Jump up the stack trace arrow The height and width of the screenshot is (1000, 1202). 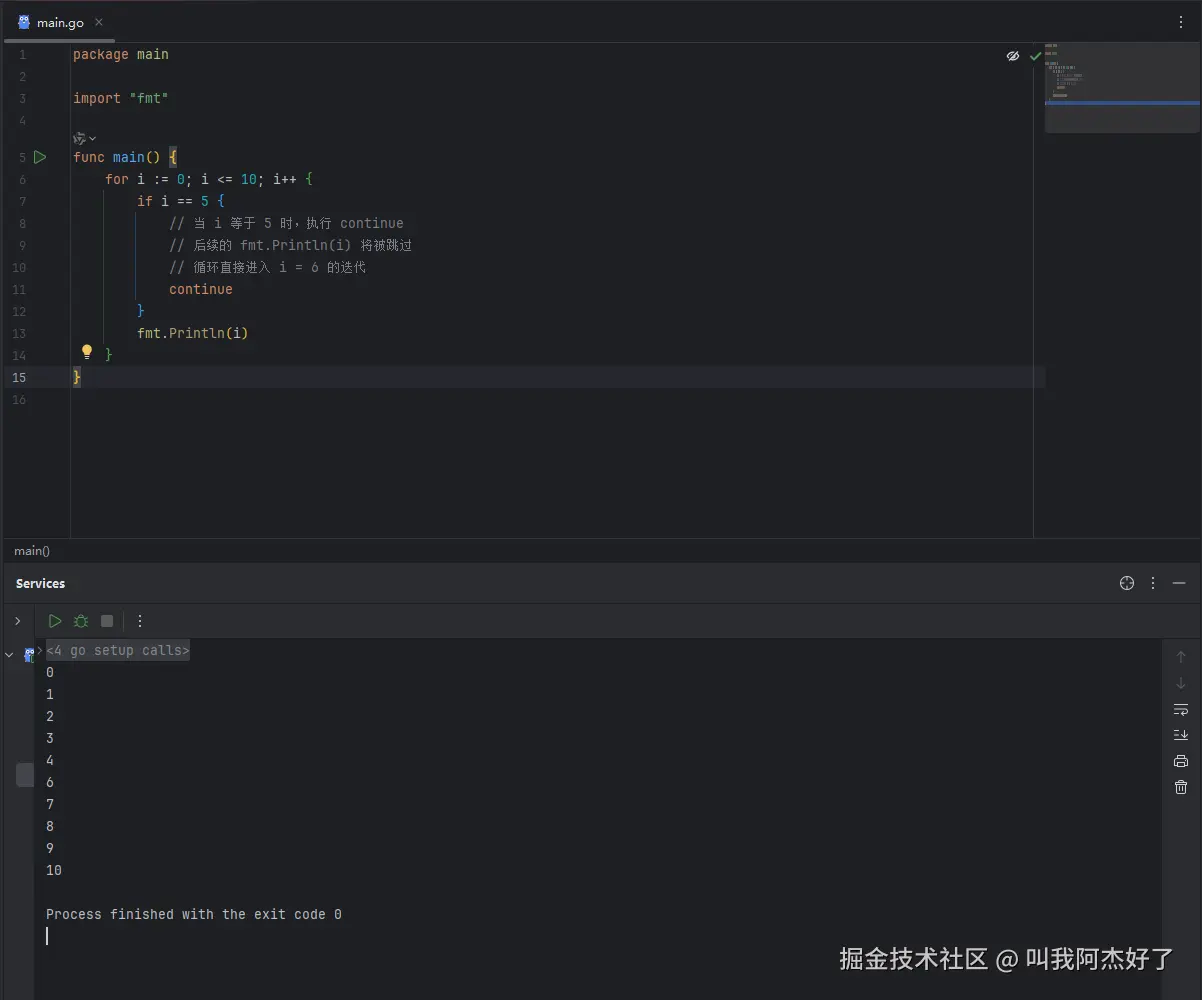click(x=1181, y=657)
